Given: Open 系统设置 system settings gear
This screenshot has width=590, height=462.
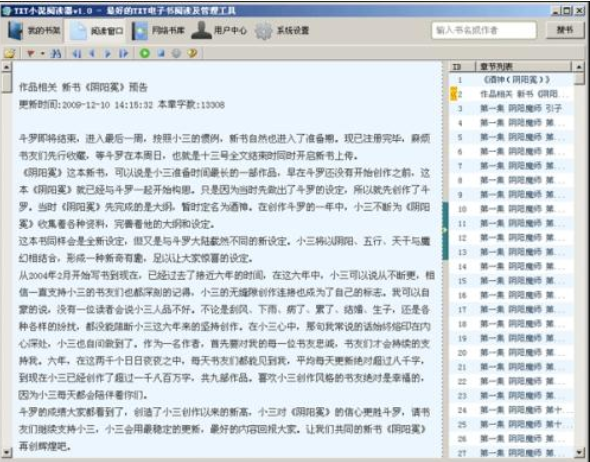Looking at the screenshot, I should pos(281,30).
